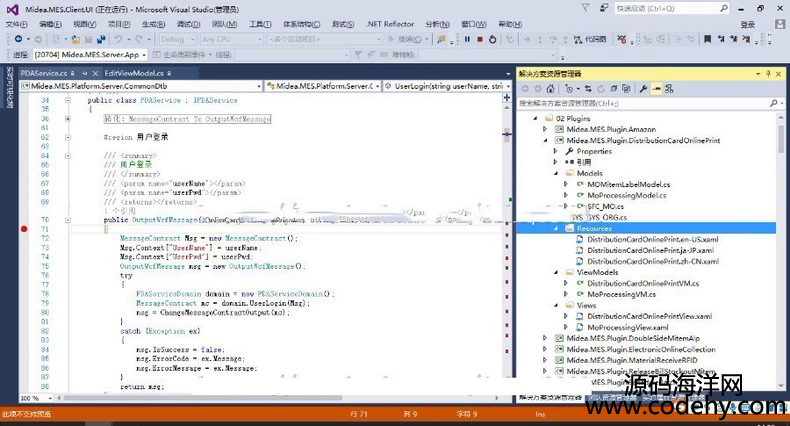Click the feedback icon beside quick launch
This screenshot has width=790, height=426.
(x=604, y=8)
